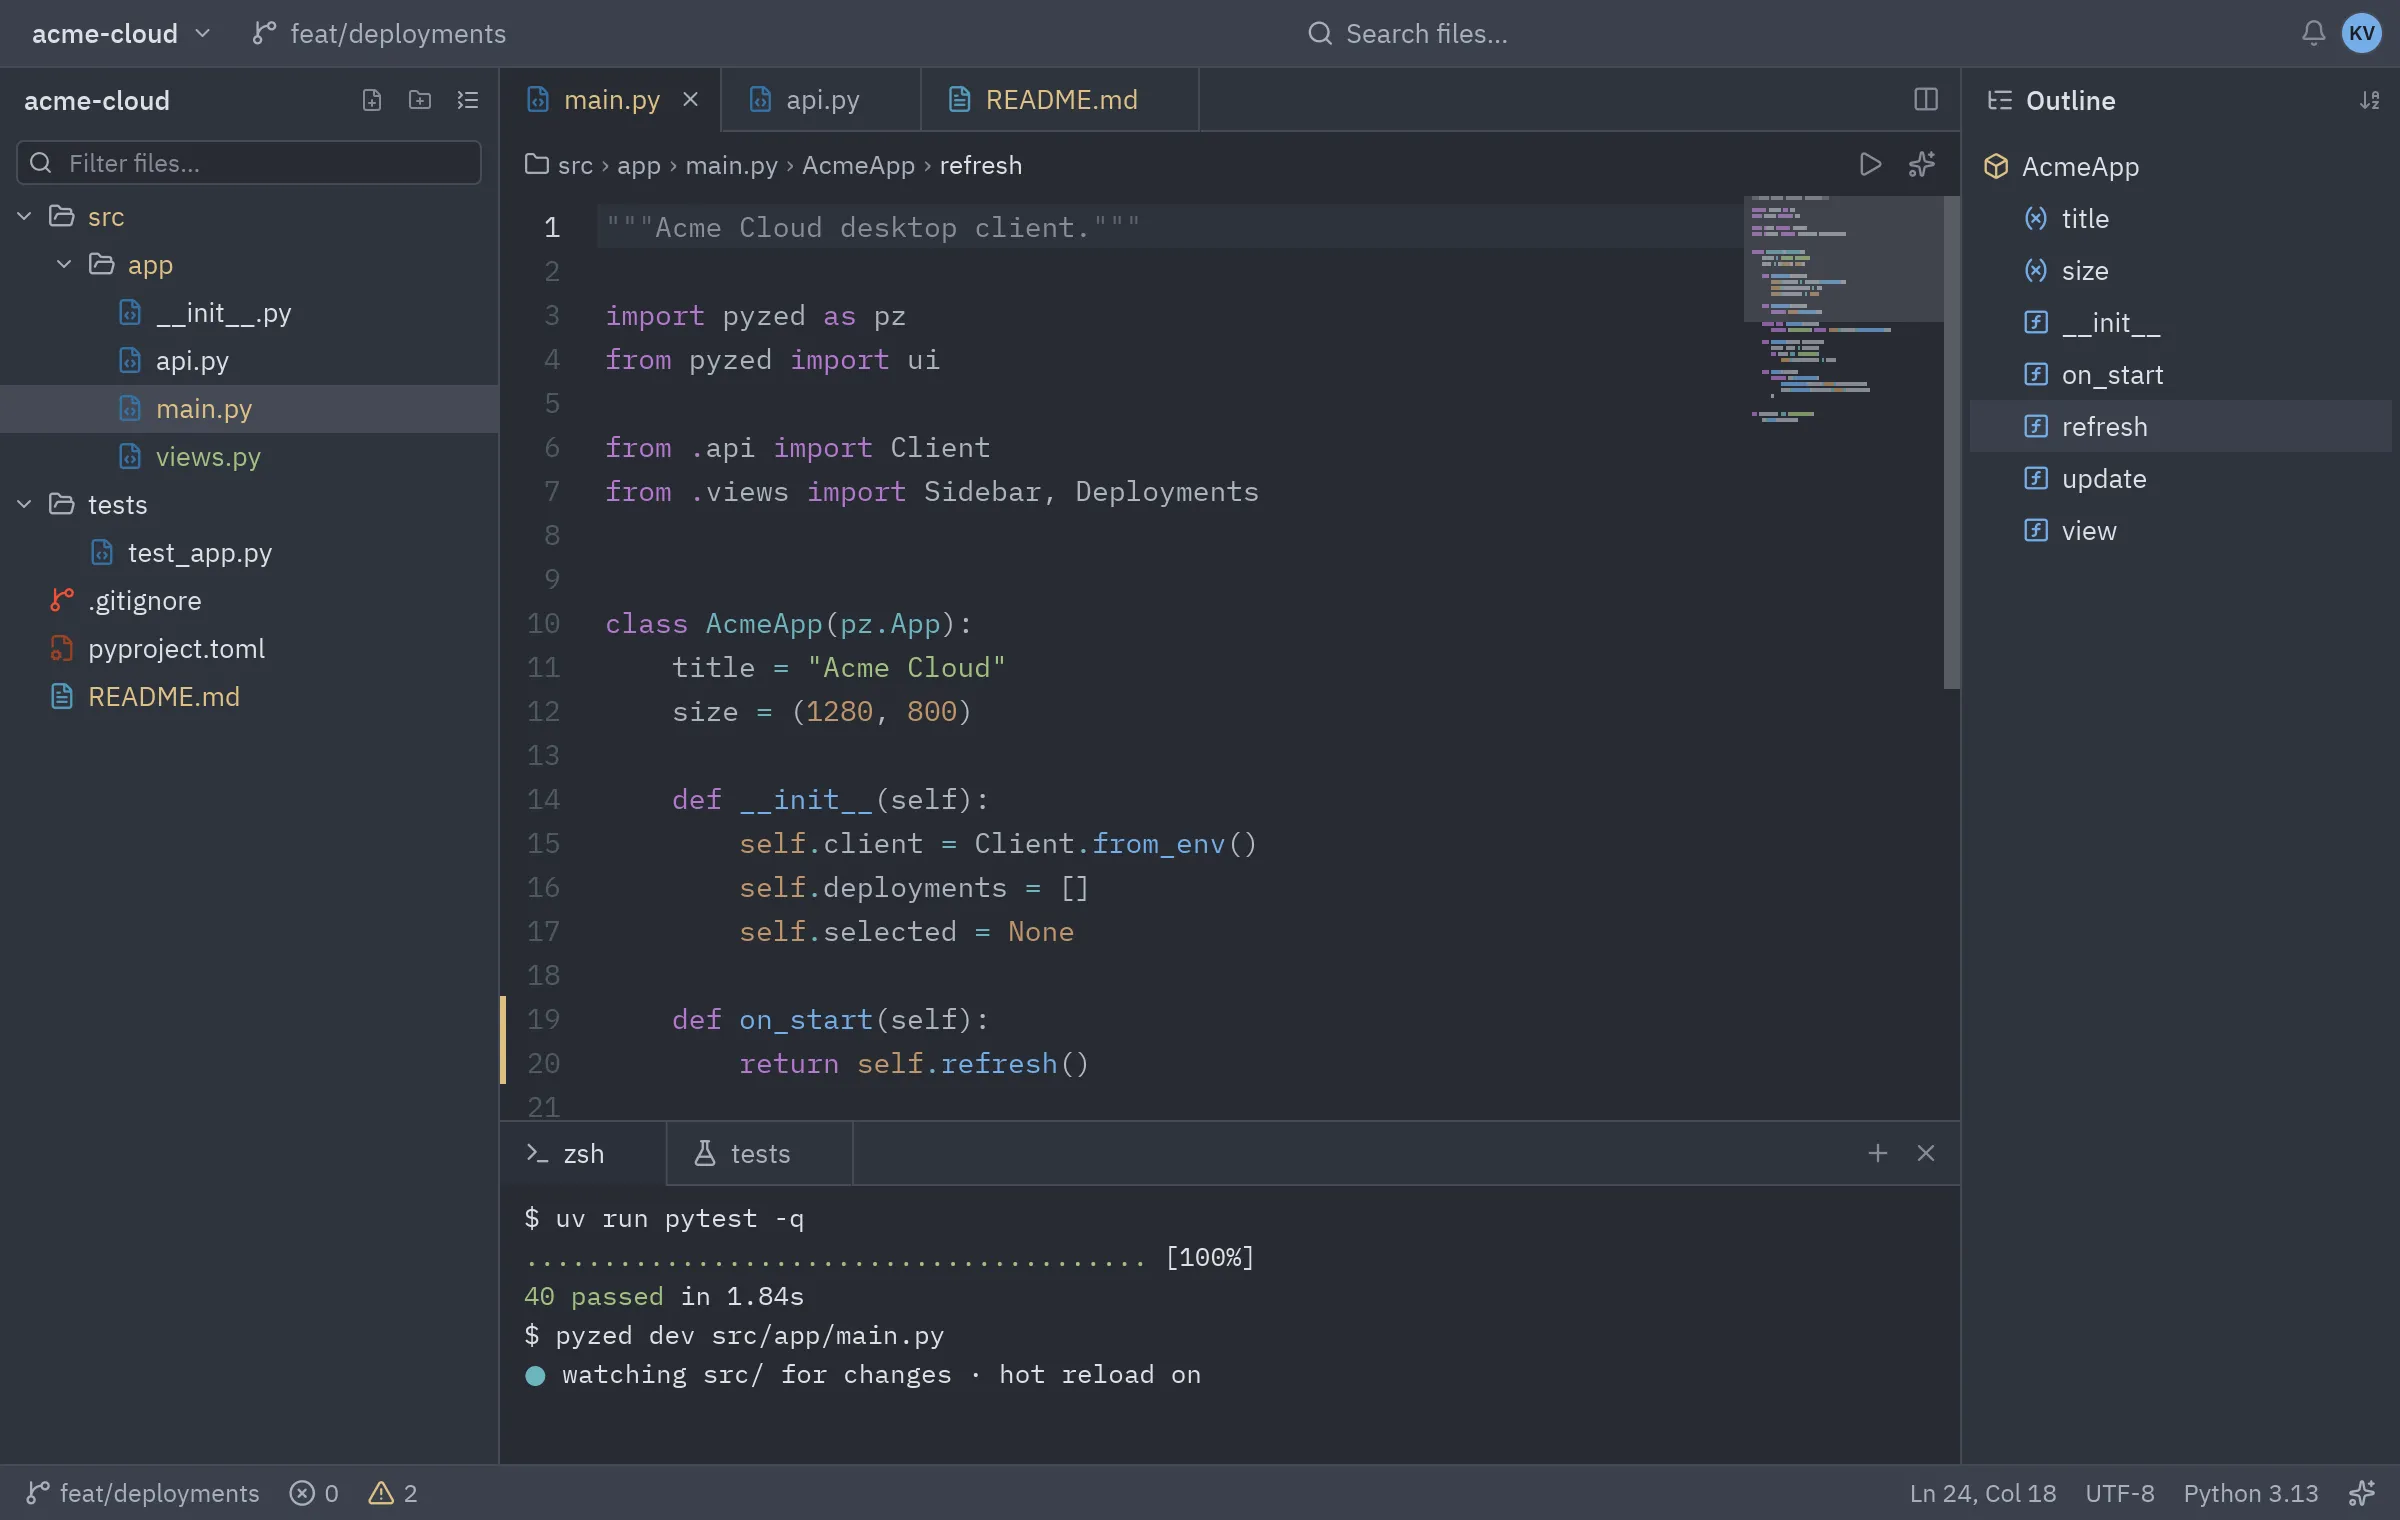Open the acme-cloud project dropdown
Viewport: 2400px width, 1520px height.
(121, 33)
